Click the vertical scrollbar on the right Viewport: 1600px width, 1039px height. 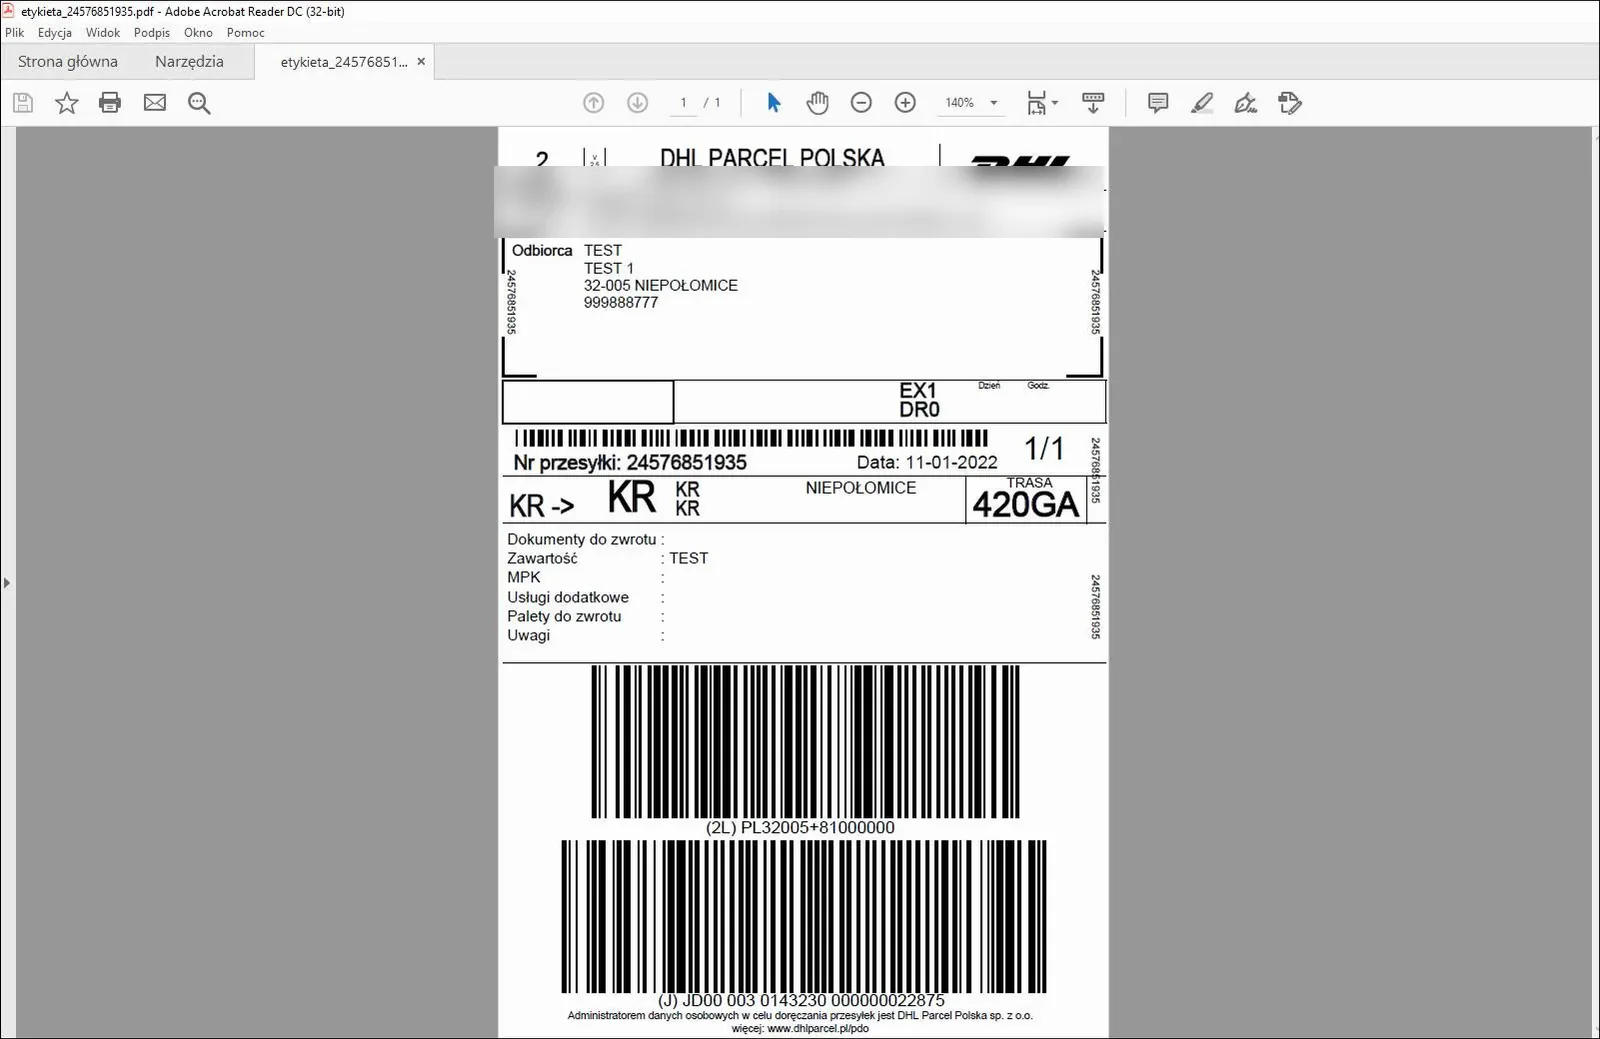pos(1595,580)
